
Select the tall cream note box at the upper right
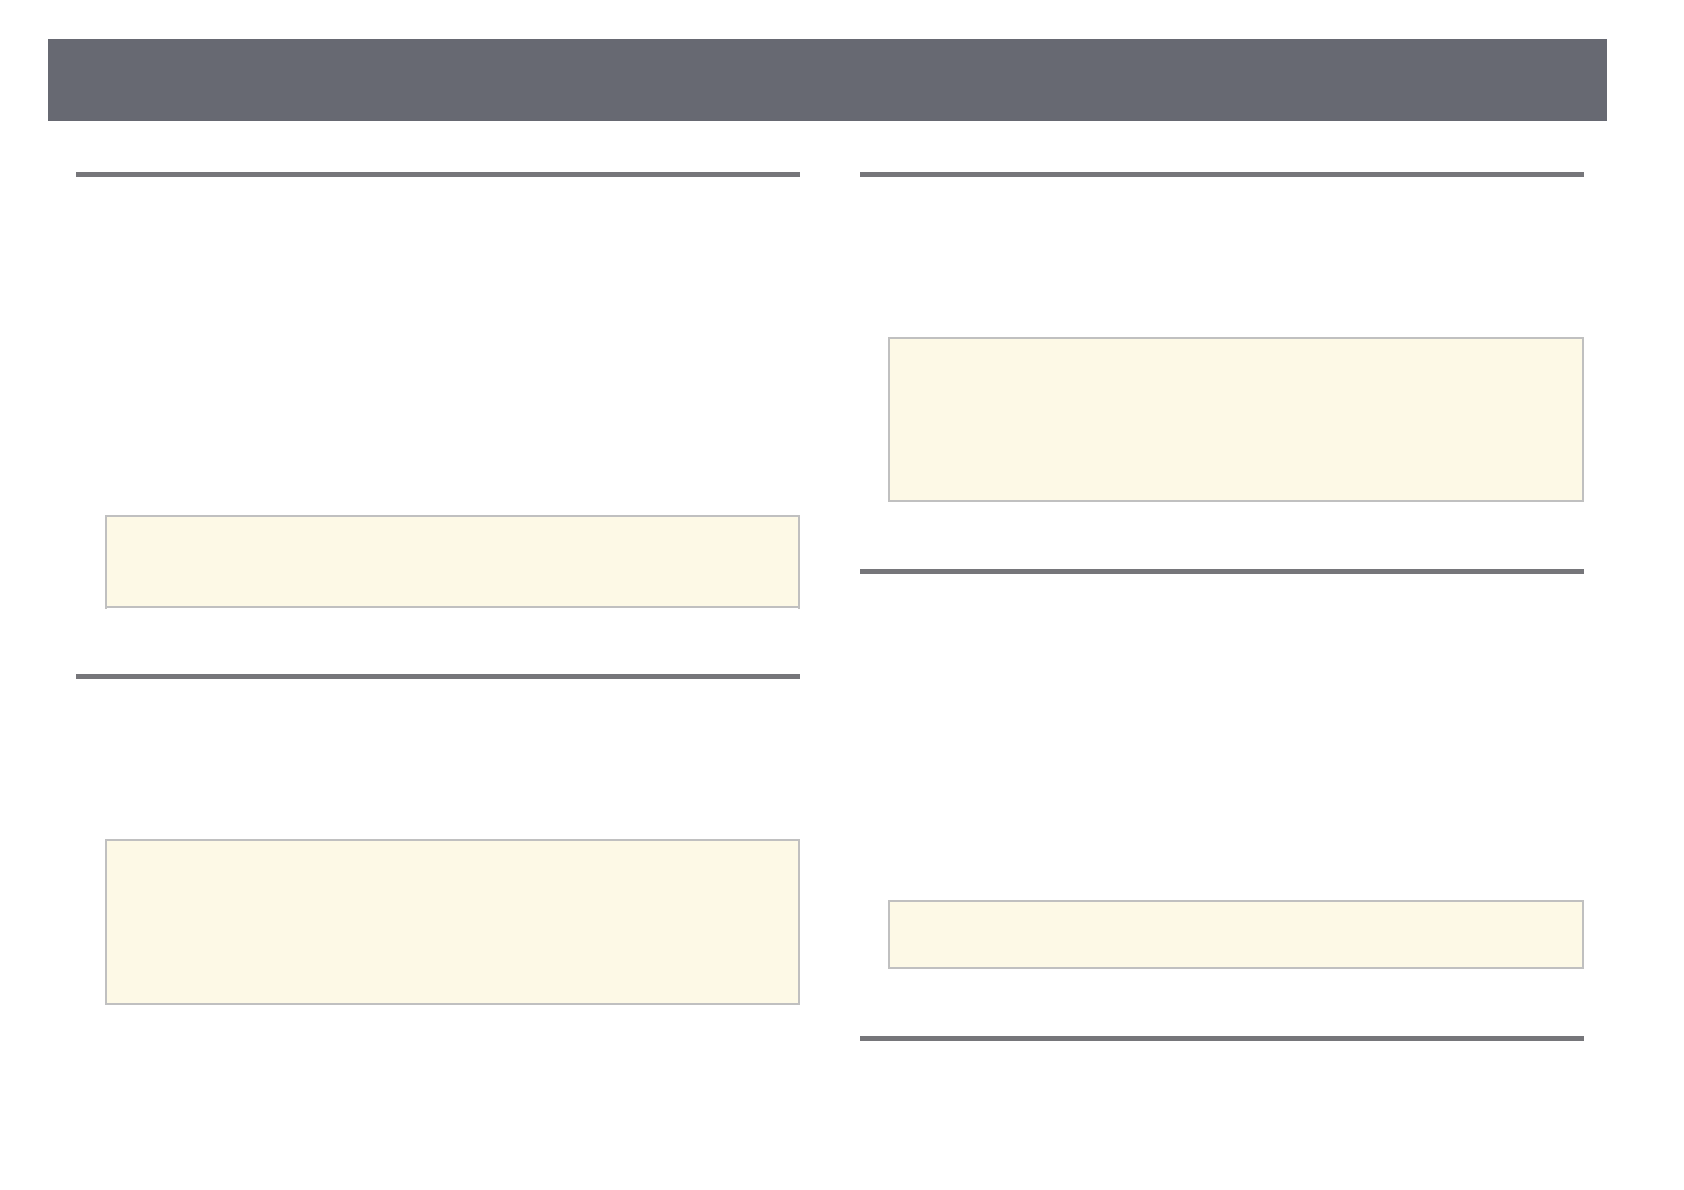coord(1235,419)
